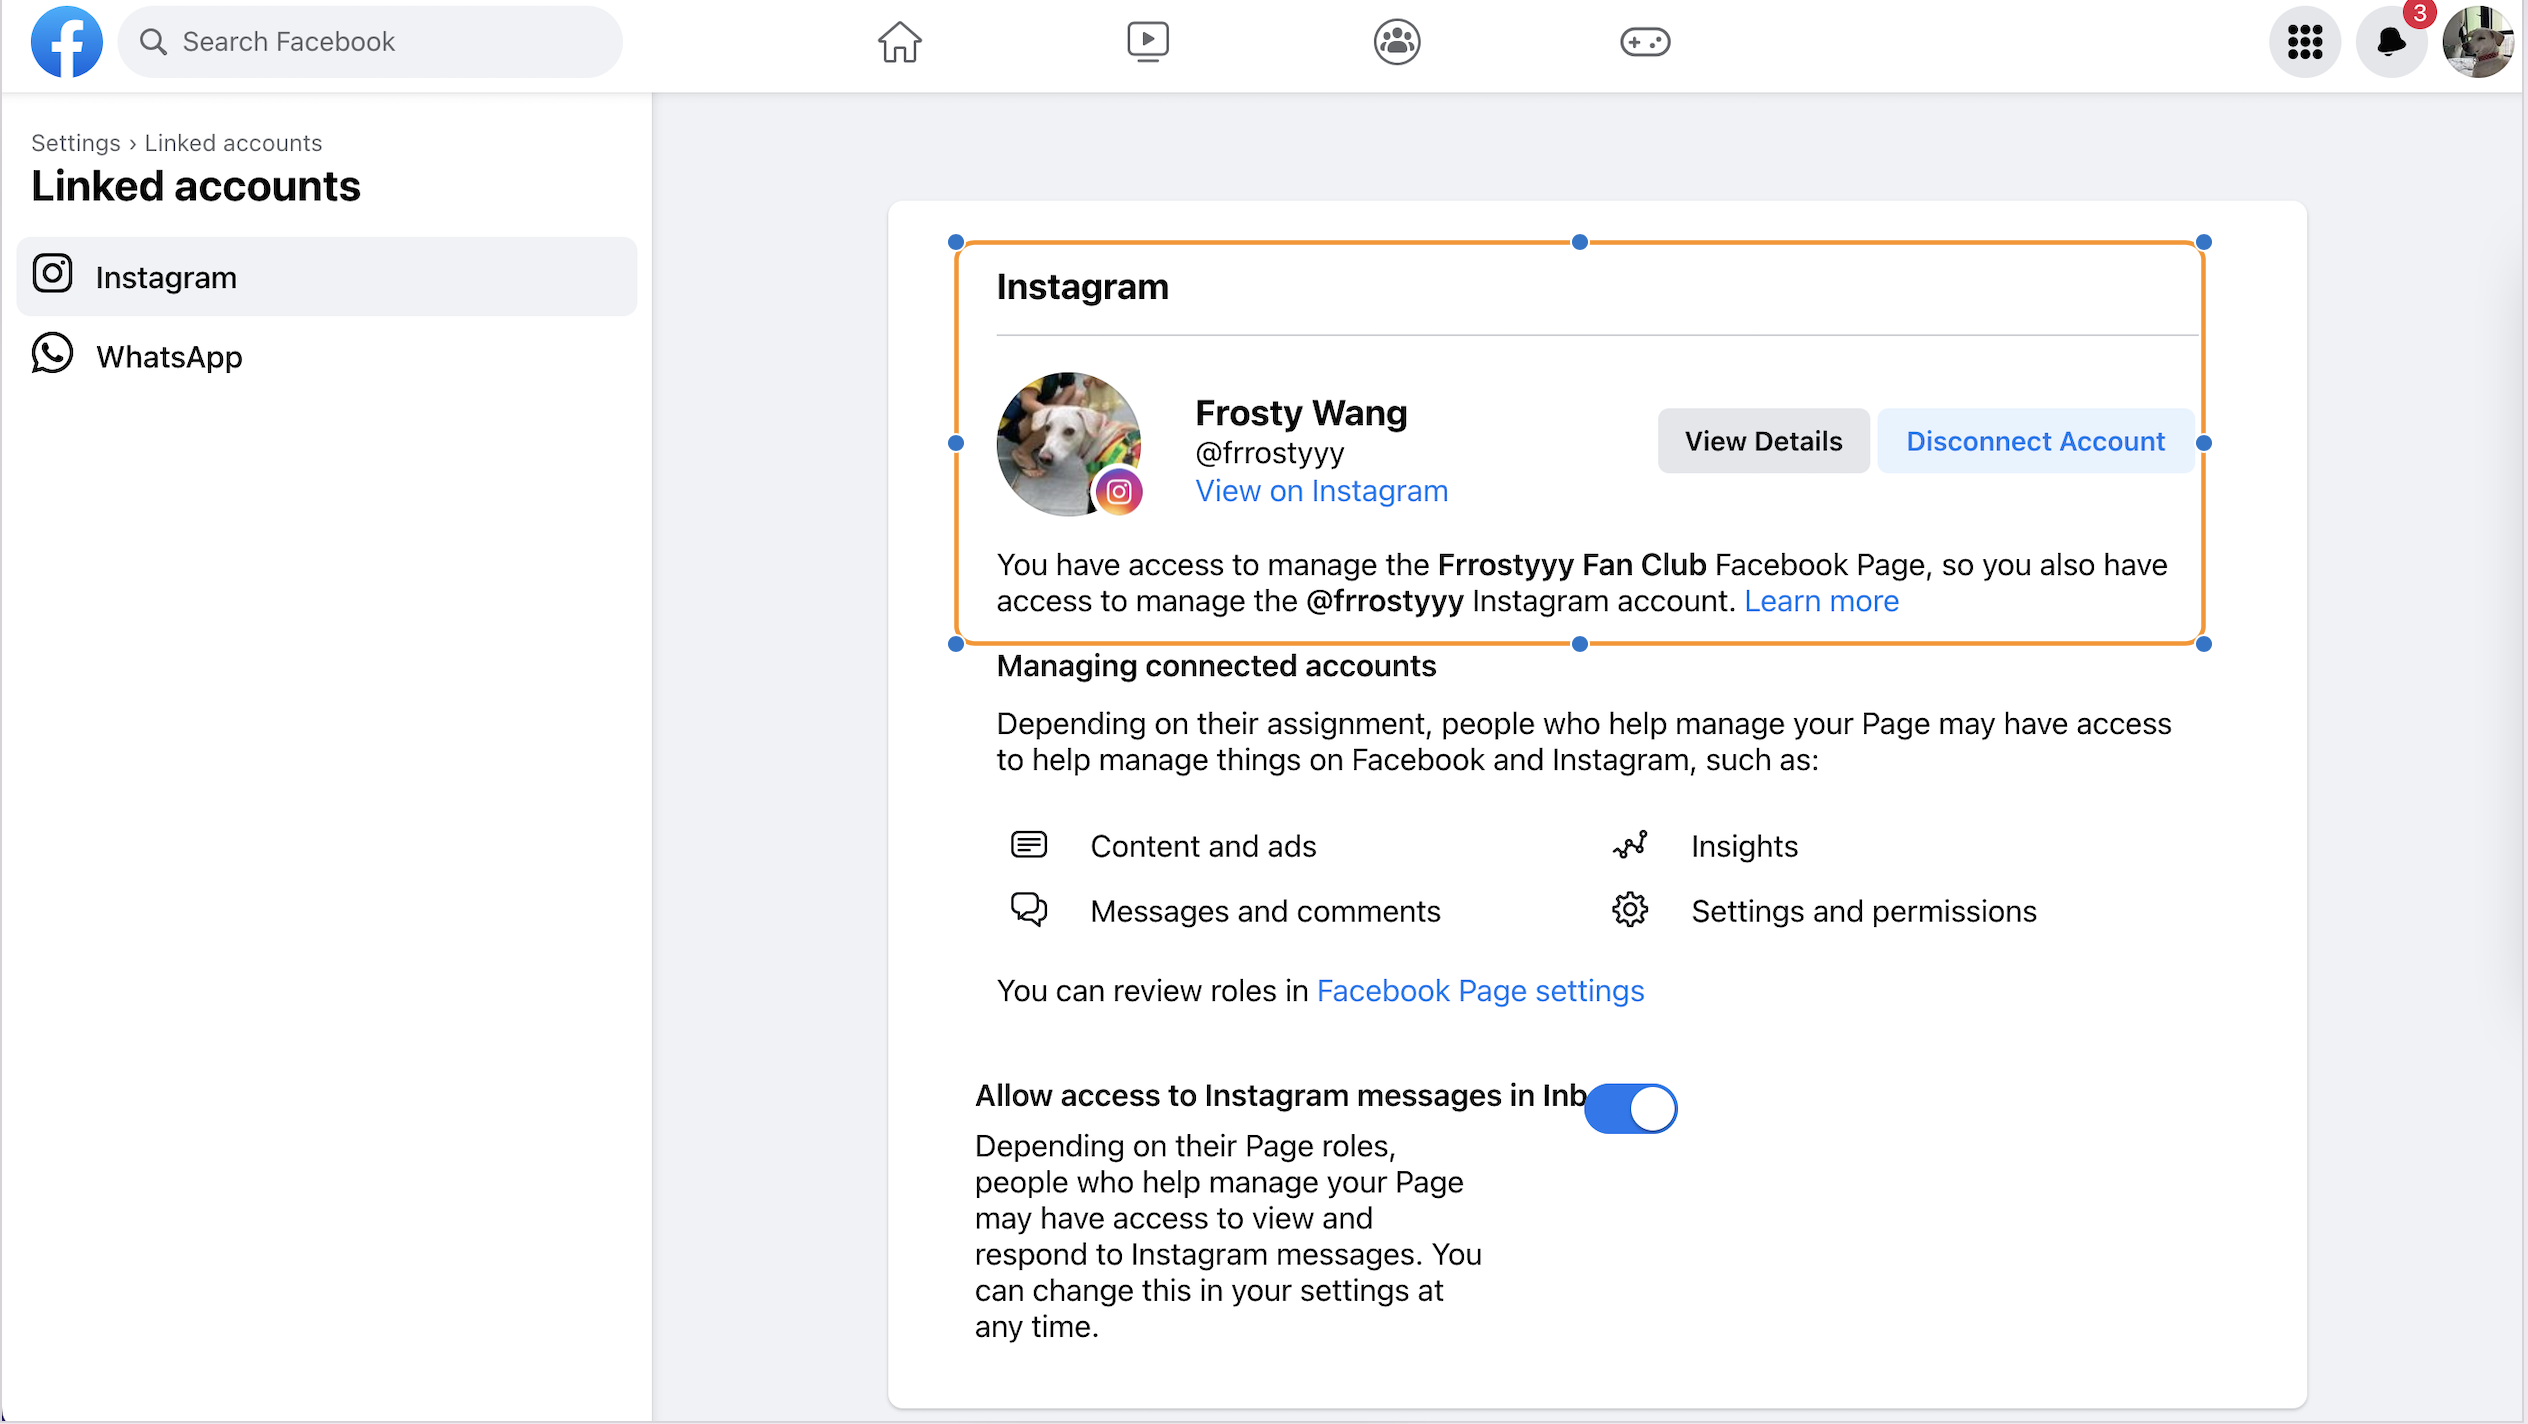This screenshot has height=1424, width=2528.
Task: Click Frosty Wang's Instagram profile photo
Action: [1067, 443]
